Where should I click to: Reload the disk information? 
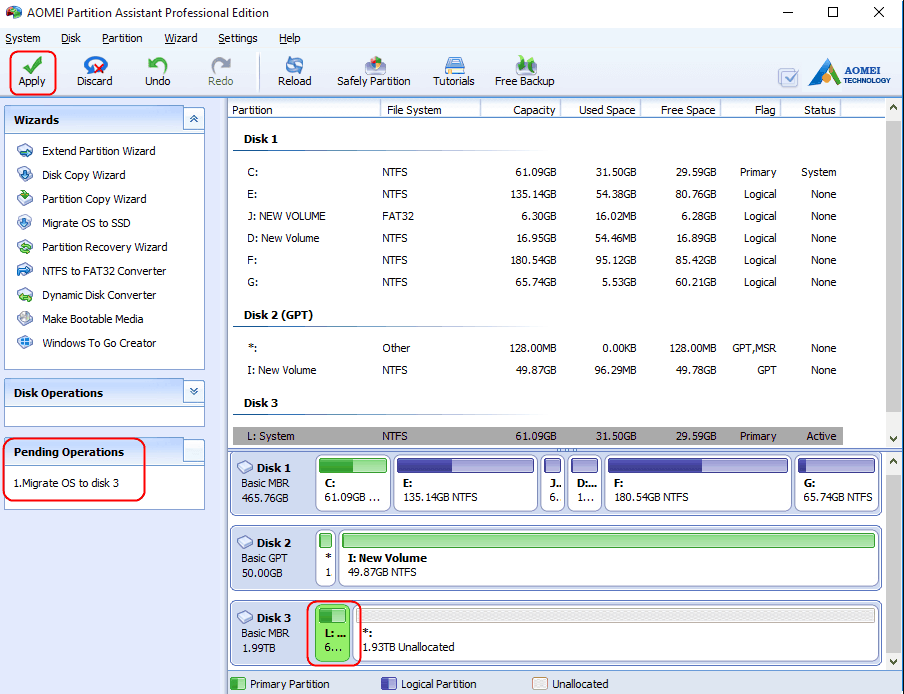295,72
